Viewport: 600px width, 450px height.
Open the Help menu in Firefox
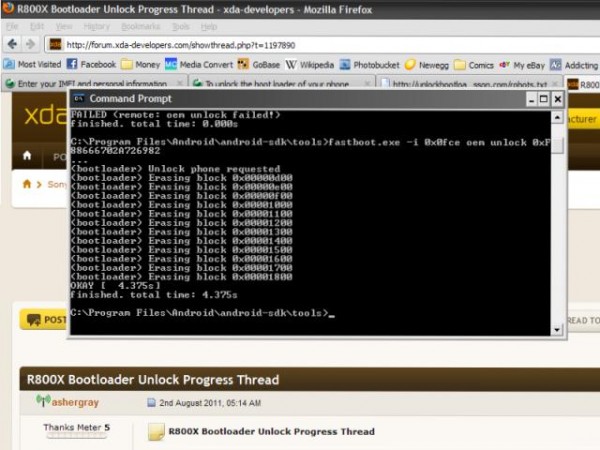pos(209,26)
